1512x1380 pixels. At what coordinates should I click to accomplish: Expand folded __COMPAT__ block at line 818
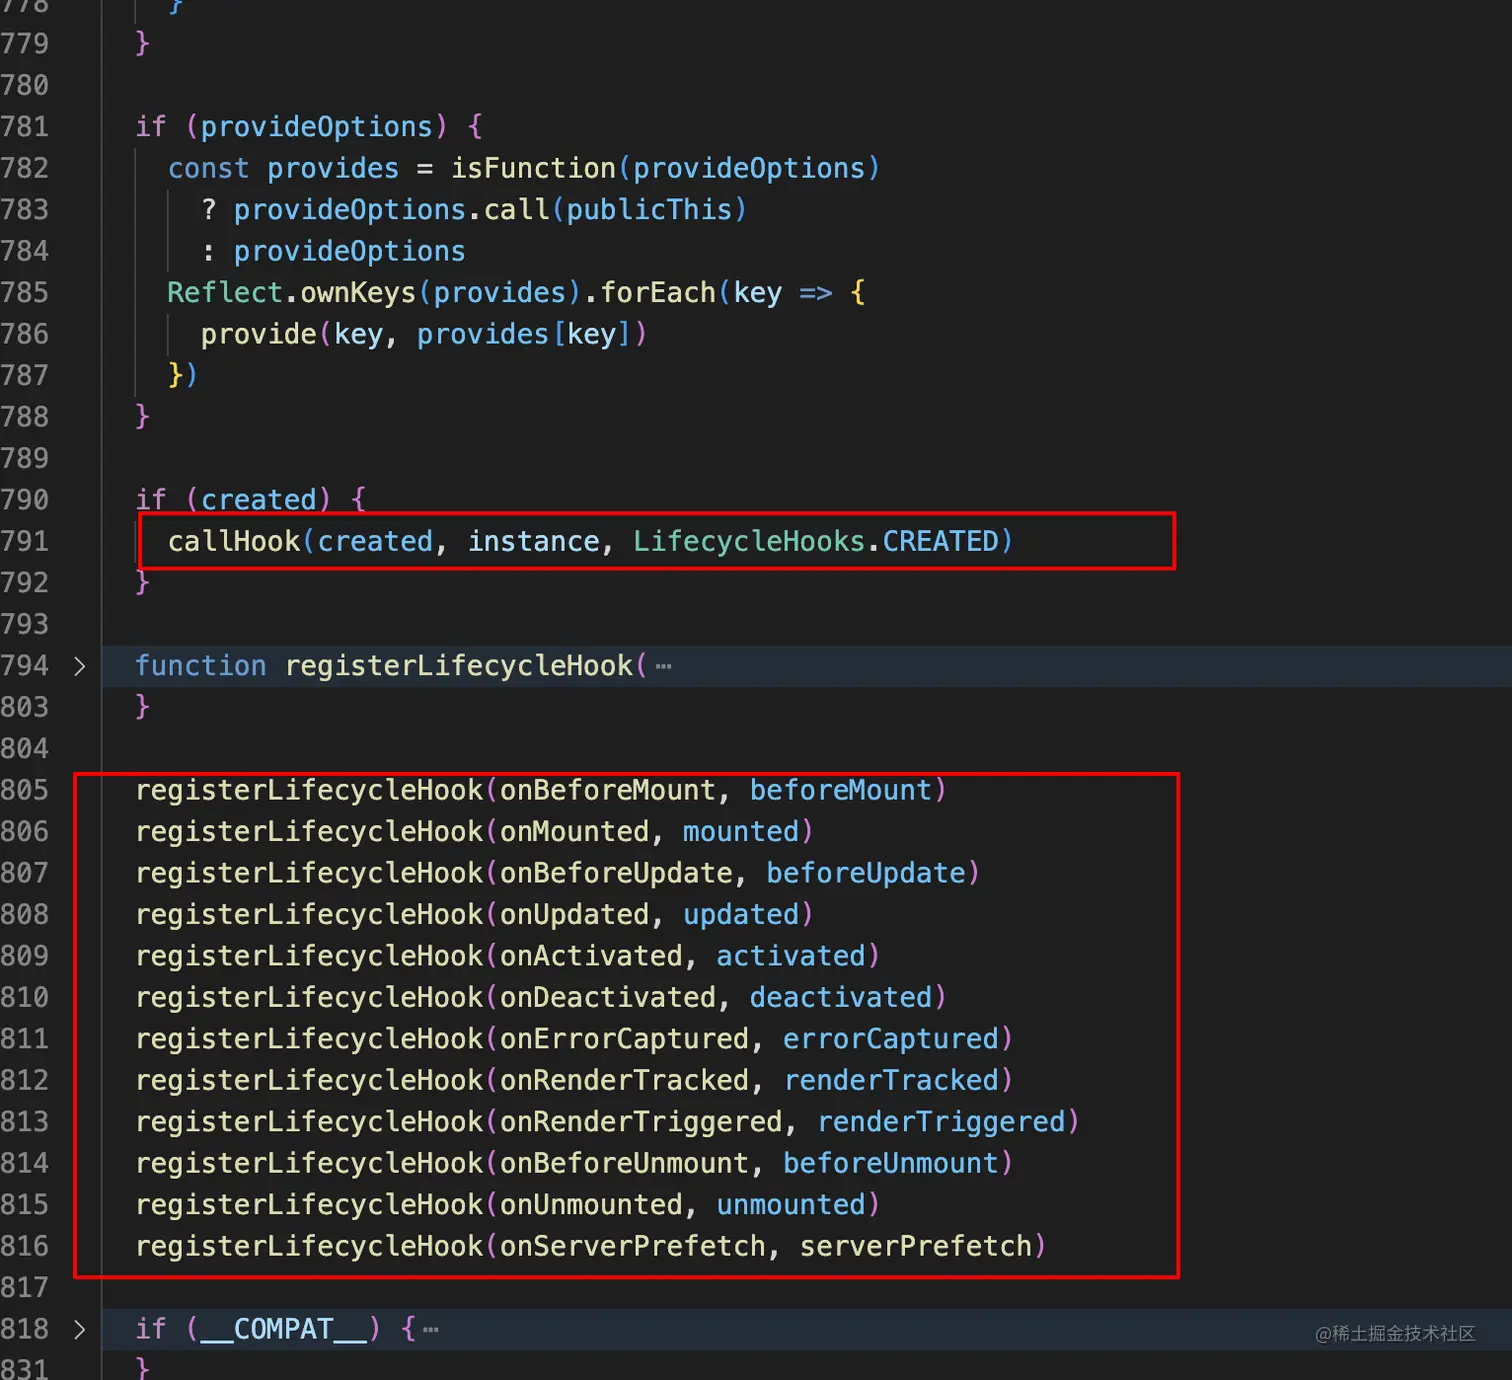pos(80,1329)
